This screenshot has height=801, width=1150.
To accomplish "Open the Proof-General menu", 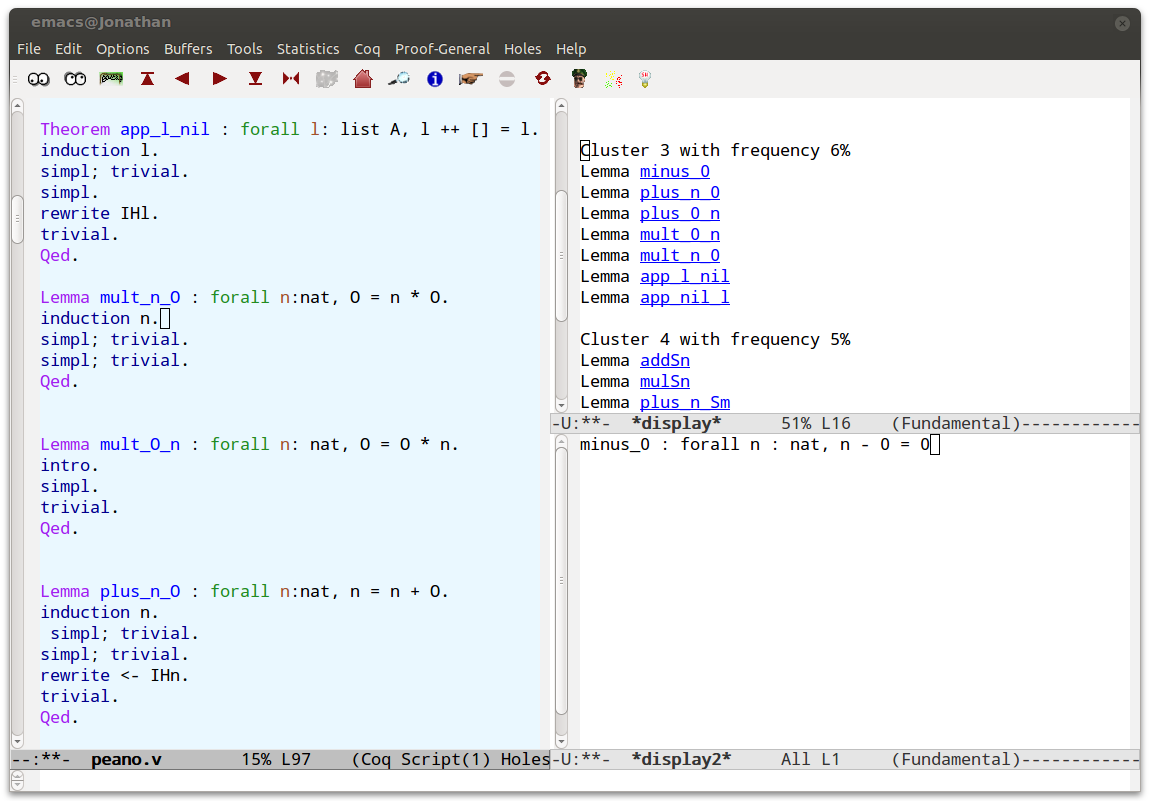I will pyautogui.click(x=442, y=49).
